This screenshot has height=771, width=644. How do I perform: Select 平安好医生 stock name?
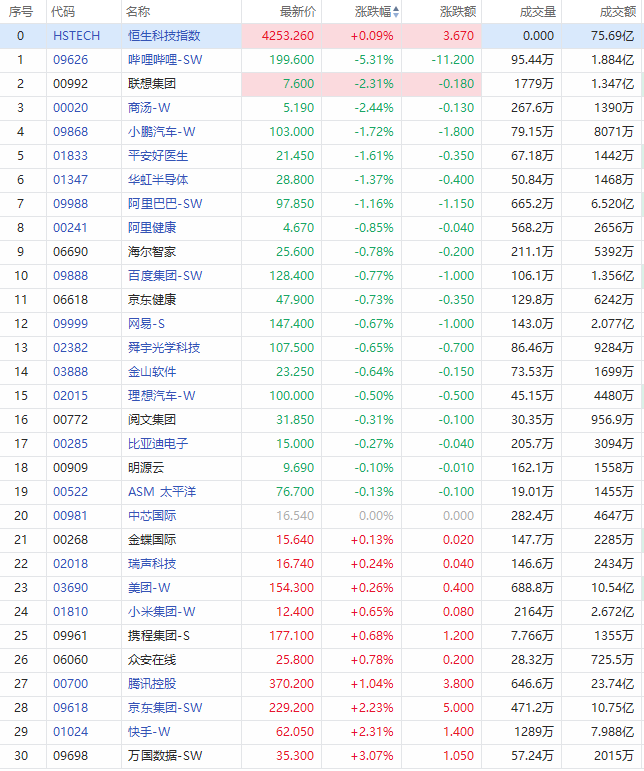click(158, 156)
